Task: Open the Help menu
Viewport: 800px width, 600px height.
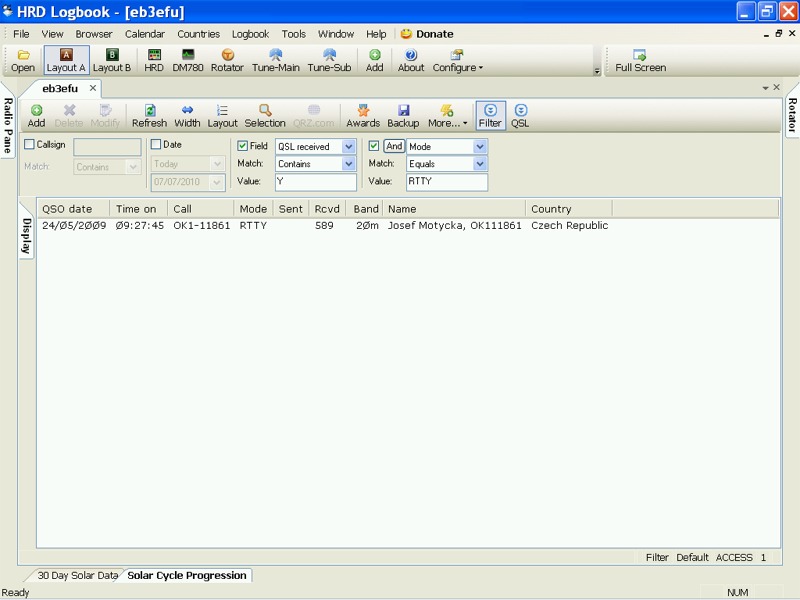Action: 376,34
